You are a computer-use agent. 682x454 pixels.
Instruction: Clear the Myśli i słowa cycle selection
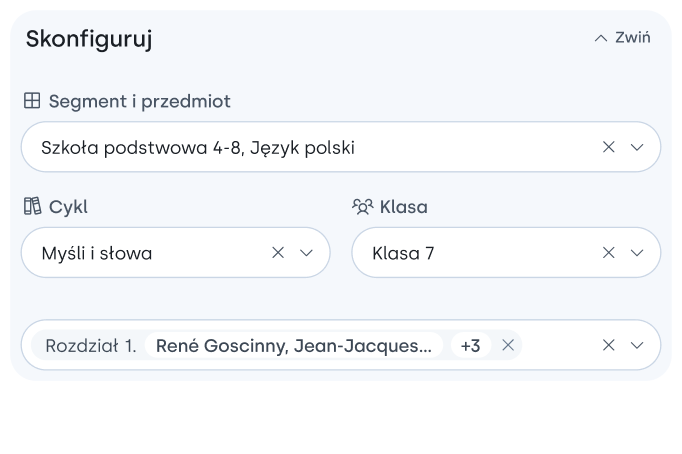[x=278, y=253]
